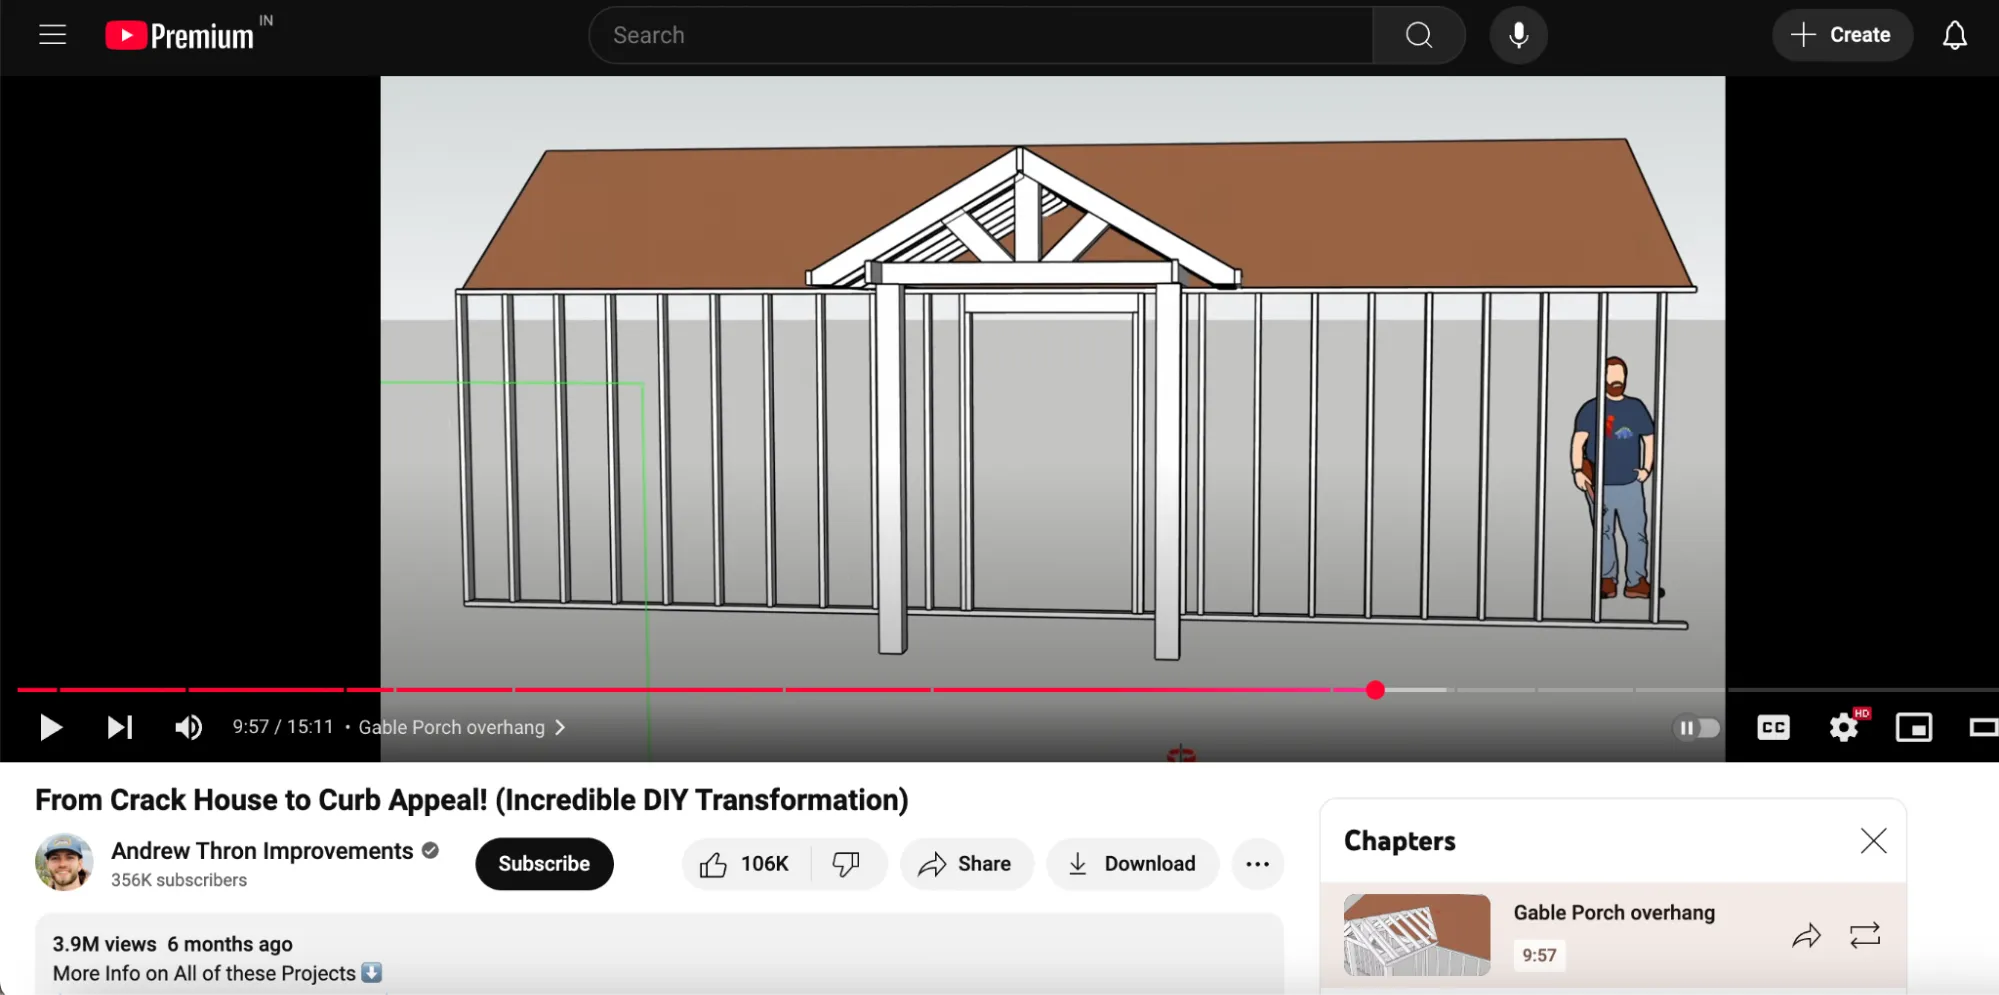Switch to miniplayer mode

tap(1913, 727)
